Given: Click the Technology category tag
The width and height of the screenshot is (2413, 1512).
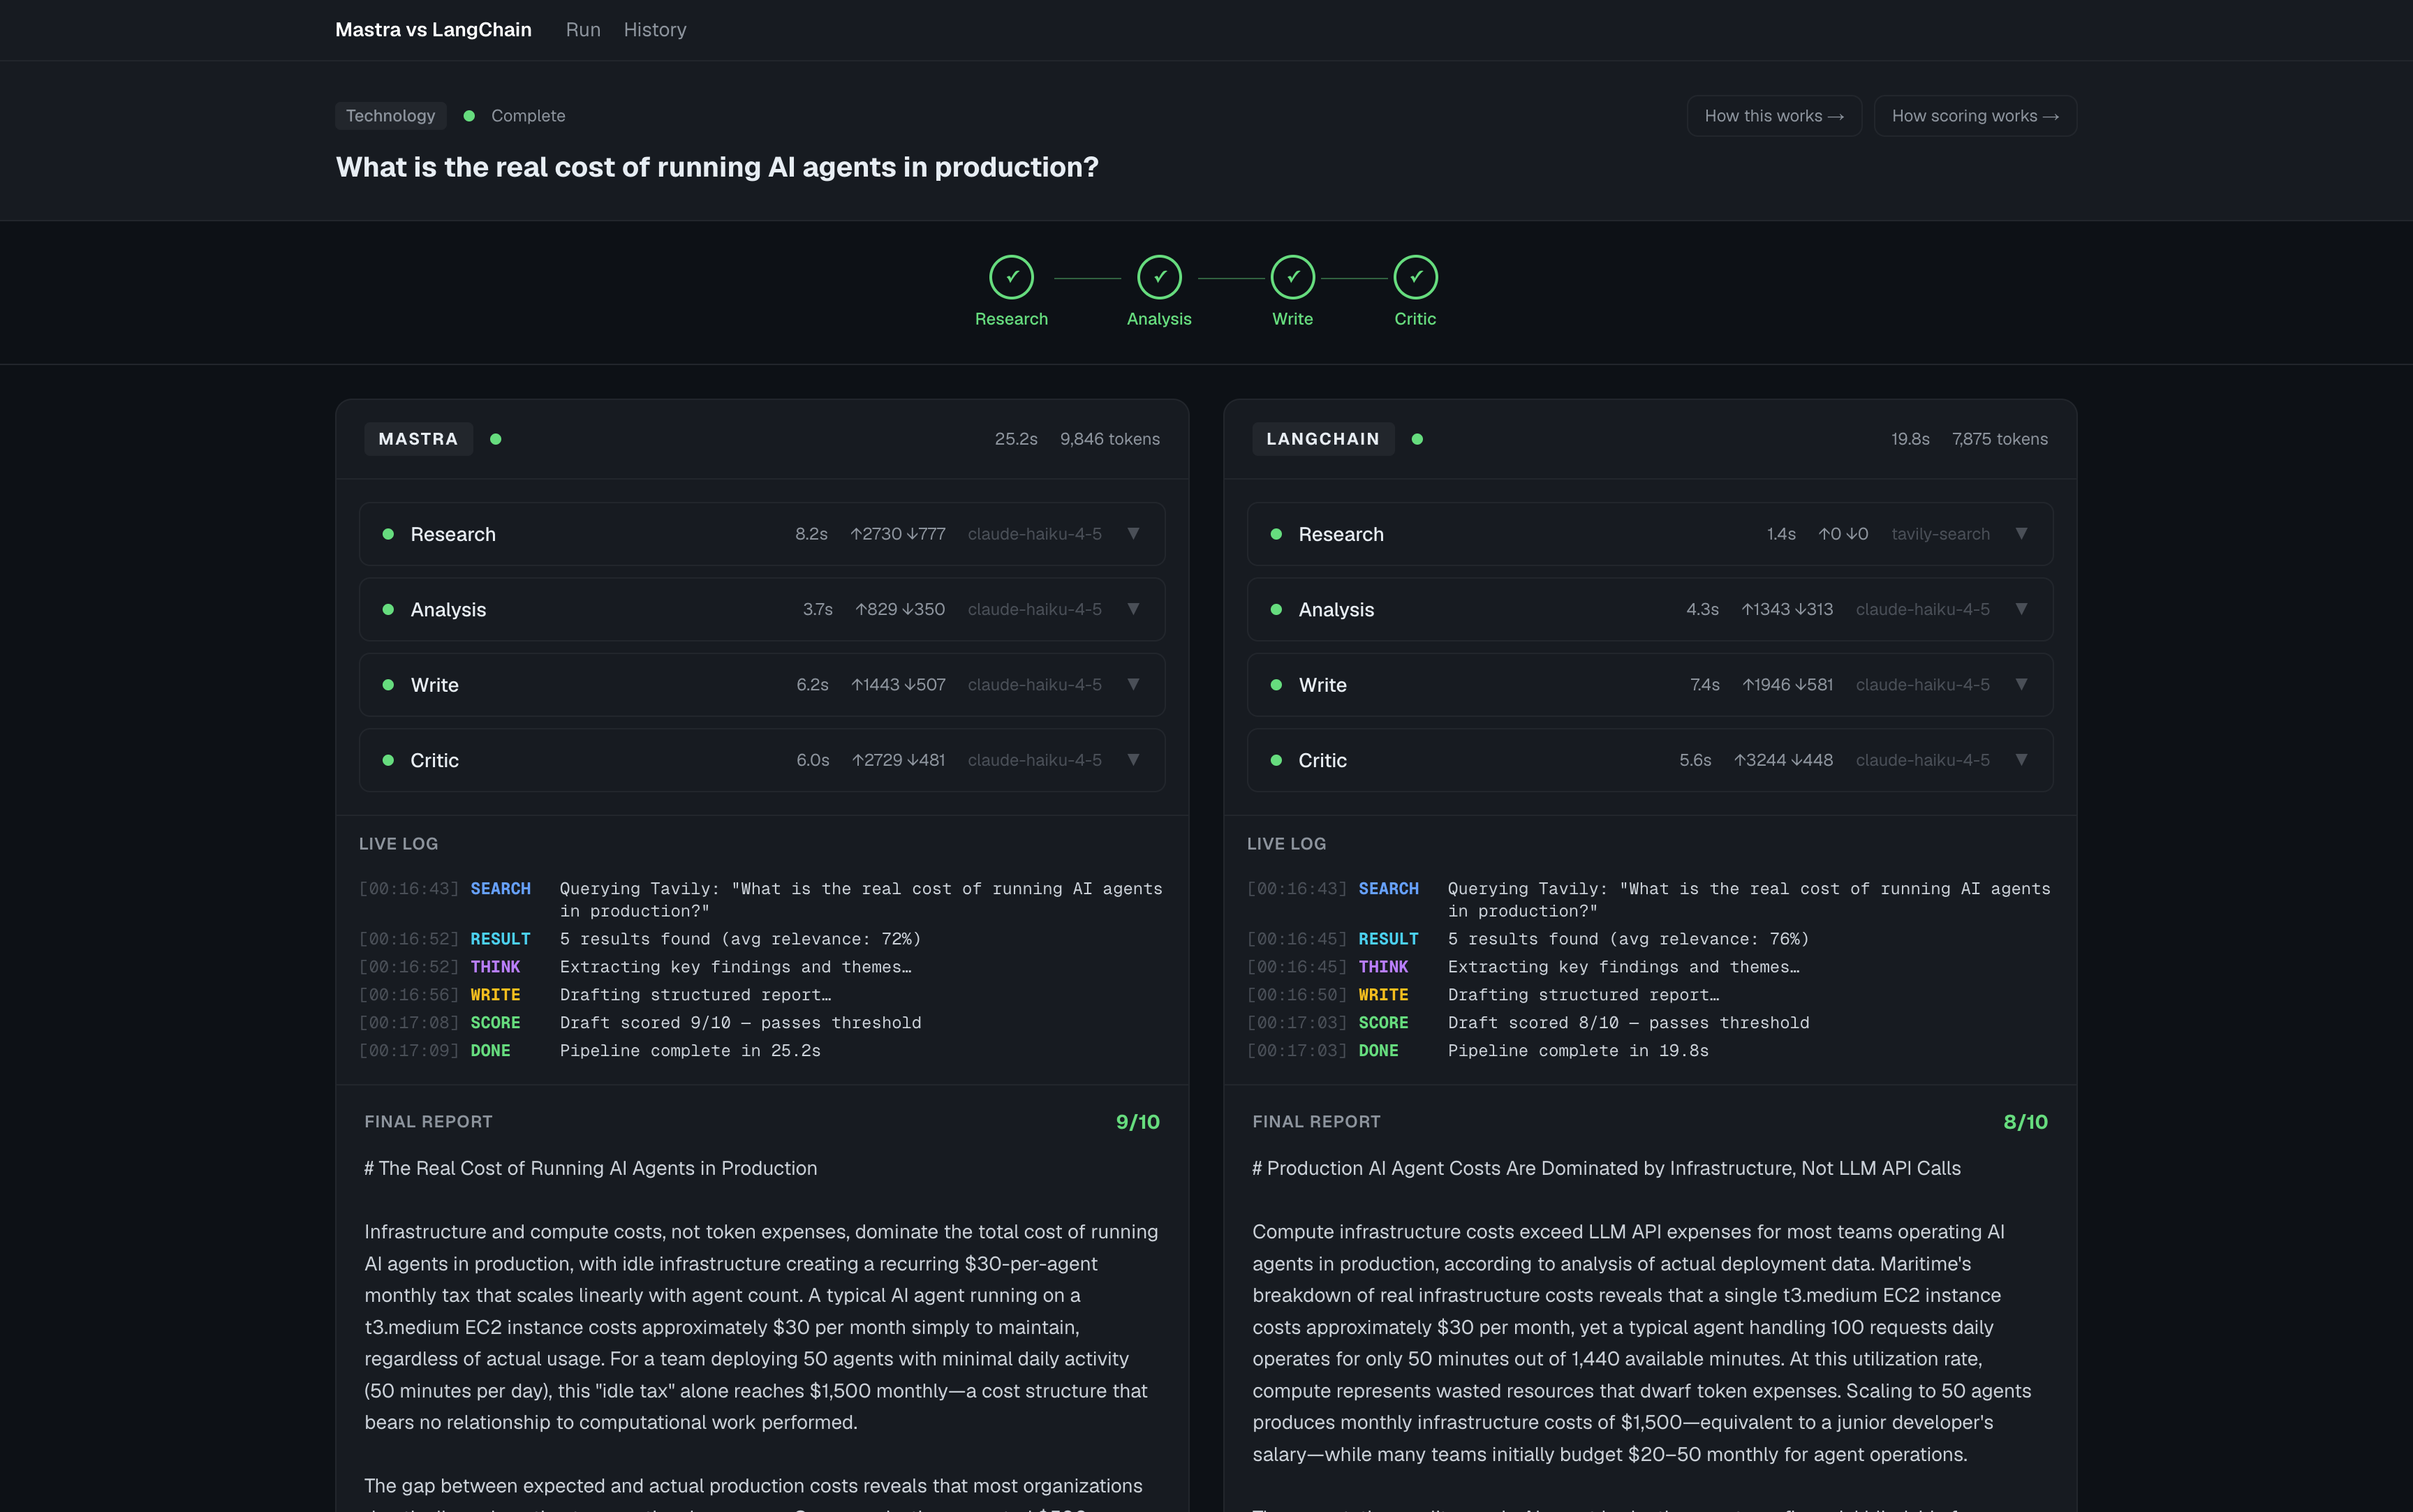Looking at the screenshot, I should coord(390,116).
